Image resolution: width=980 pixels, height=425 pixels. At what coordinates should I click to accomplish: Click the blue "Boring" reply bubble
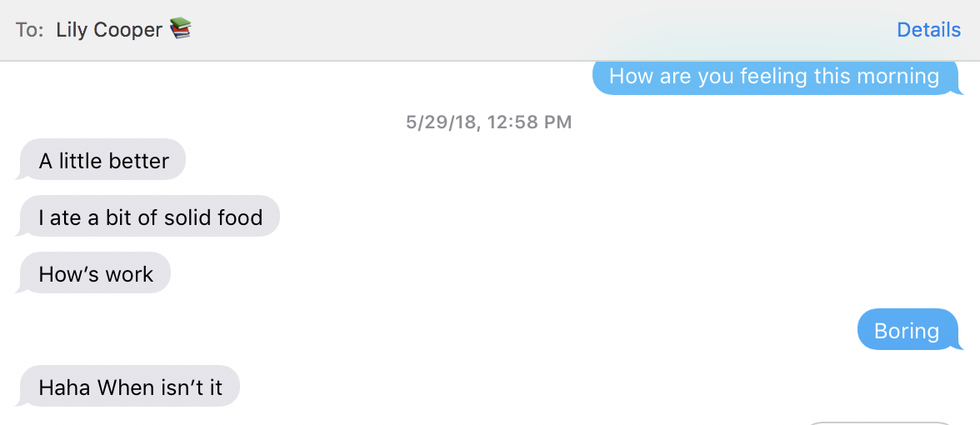coord(906,331)
